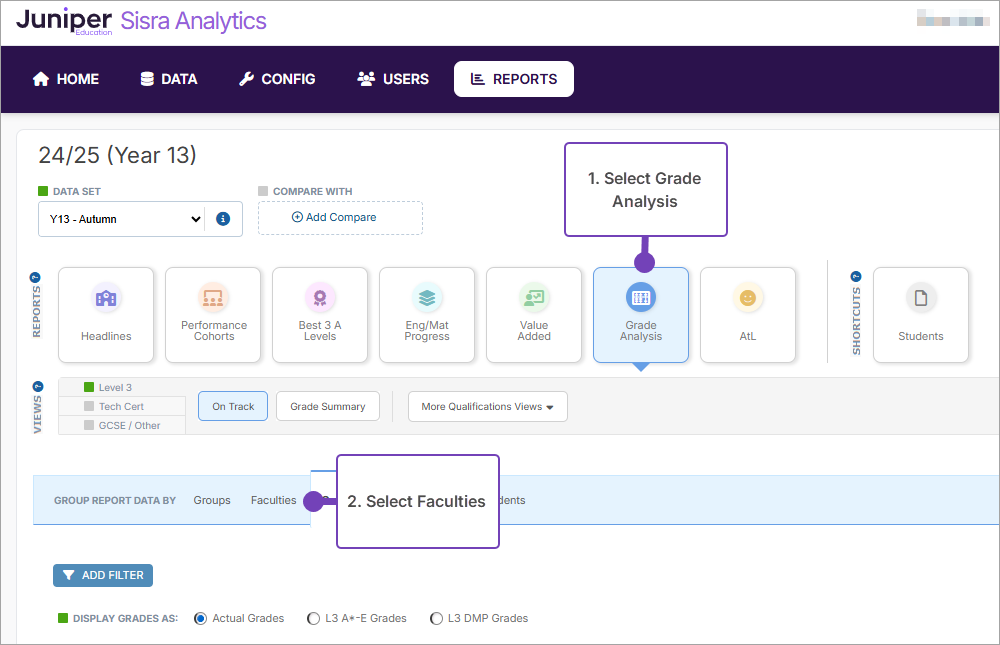Enable L3 DMP Grades display
Screen dimensions: 1000x645
(x=436, y=618)
